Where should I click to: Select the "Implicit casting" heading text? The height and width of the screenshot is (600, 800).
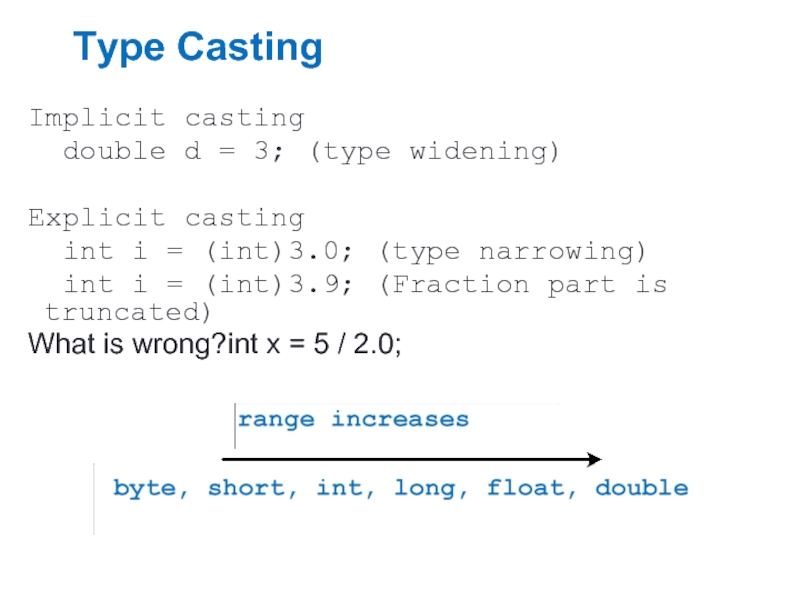tap(166, 118)
